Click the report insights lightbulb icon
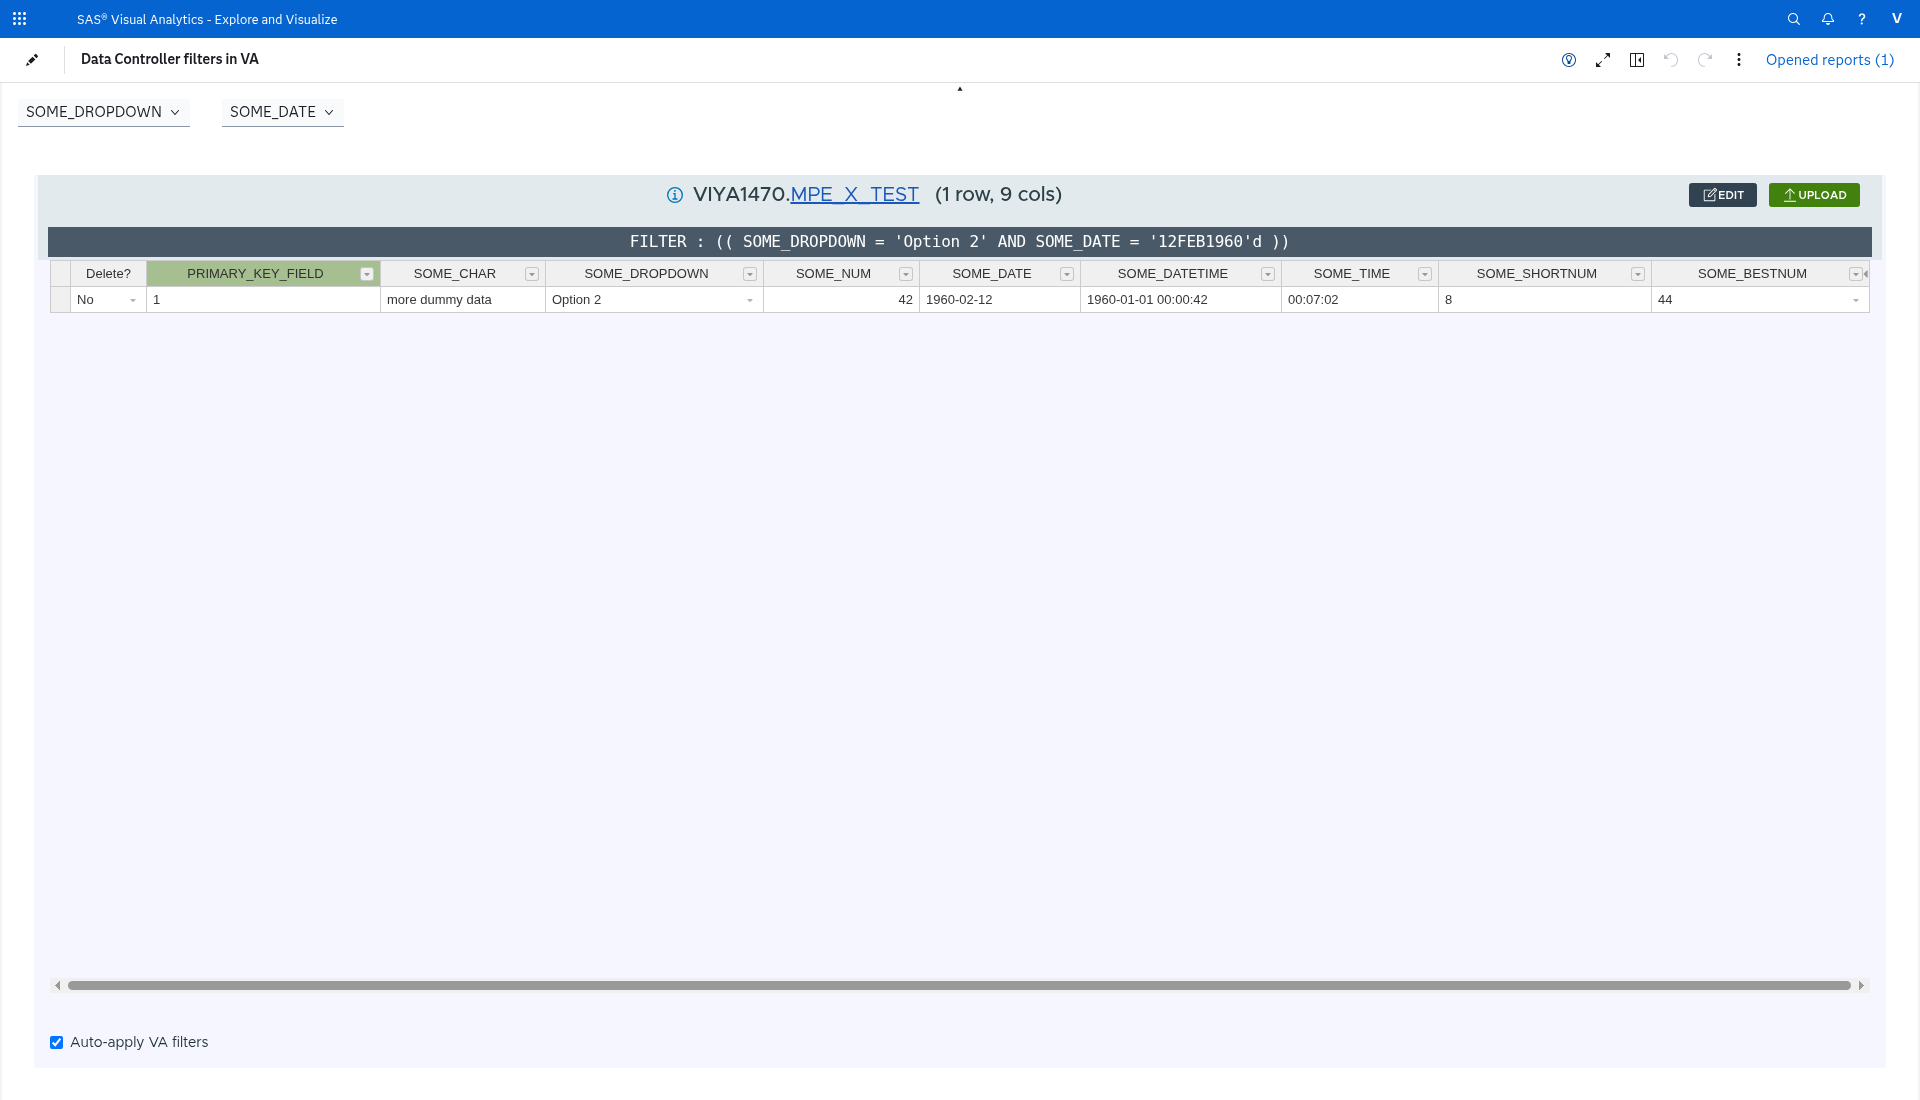 click(1569, 60)
